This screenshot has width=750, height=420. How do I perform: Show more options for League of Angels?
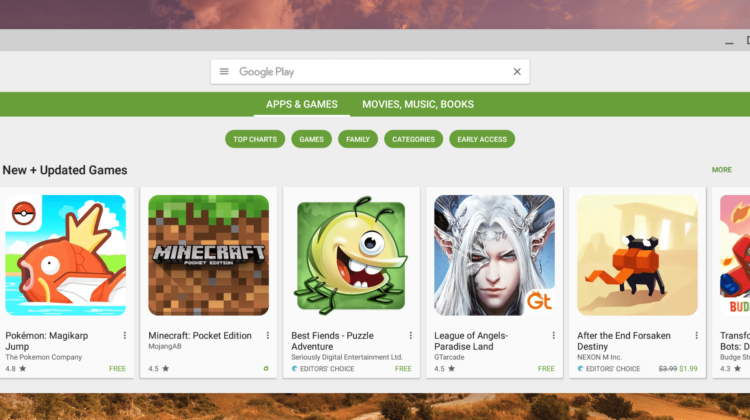(553, 336)
